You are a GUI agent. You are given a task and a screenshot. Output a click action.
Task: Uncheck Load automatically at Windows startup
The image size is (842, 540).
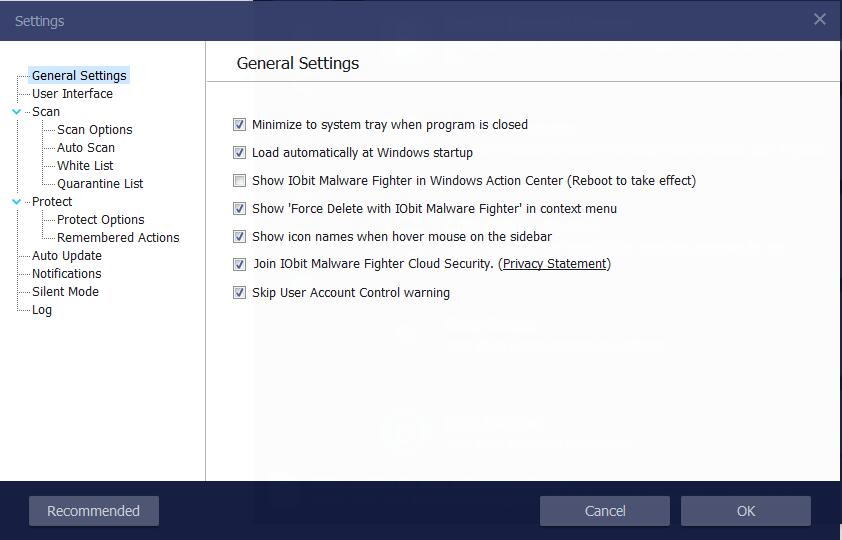click(239, 152)
